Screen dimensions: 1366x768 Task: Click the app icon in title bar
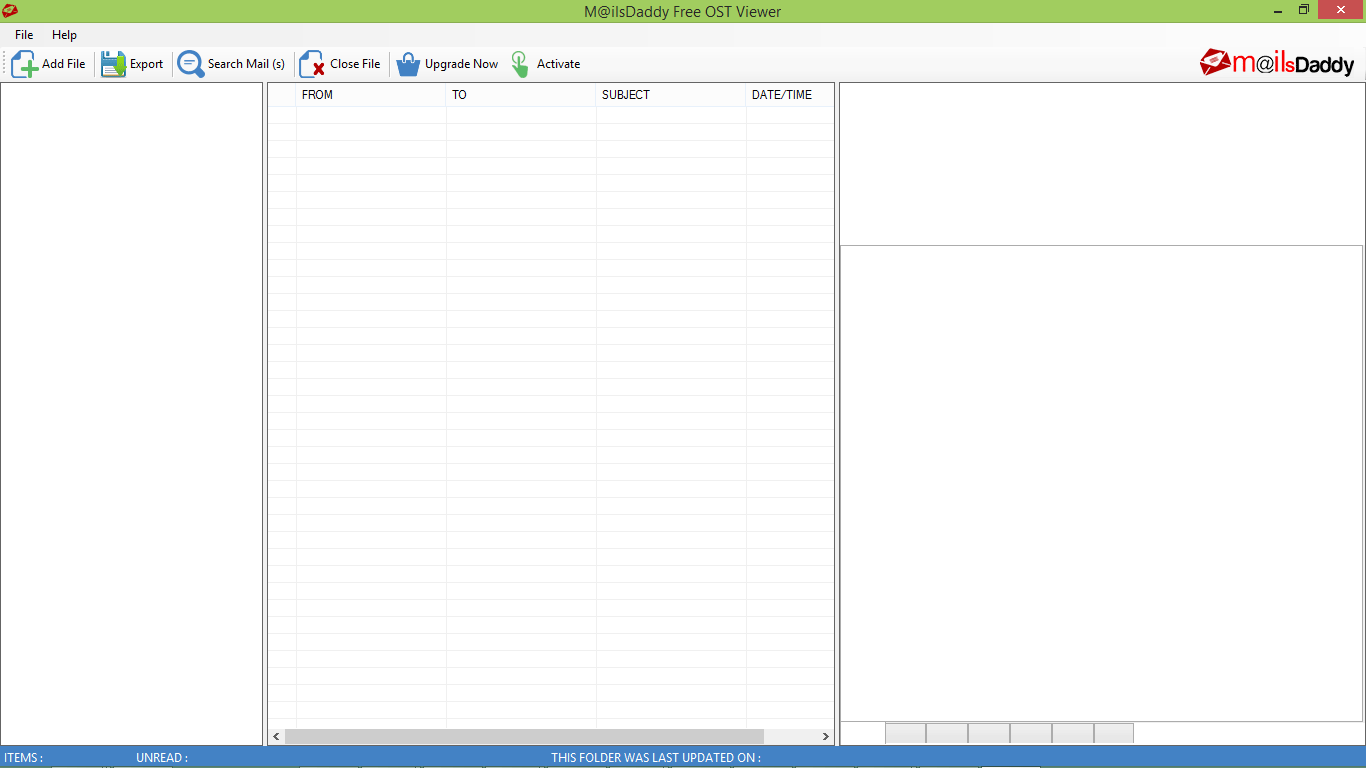pyautogui.click(x=10, y=11)
